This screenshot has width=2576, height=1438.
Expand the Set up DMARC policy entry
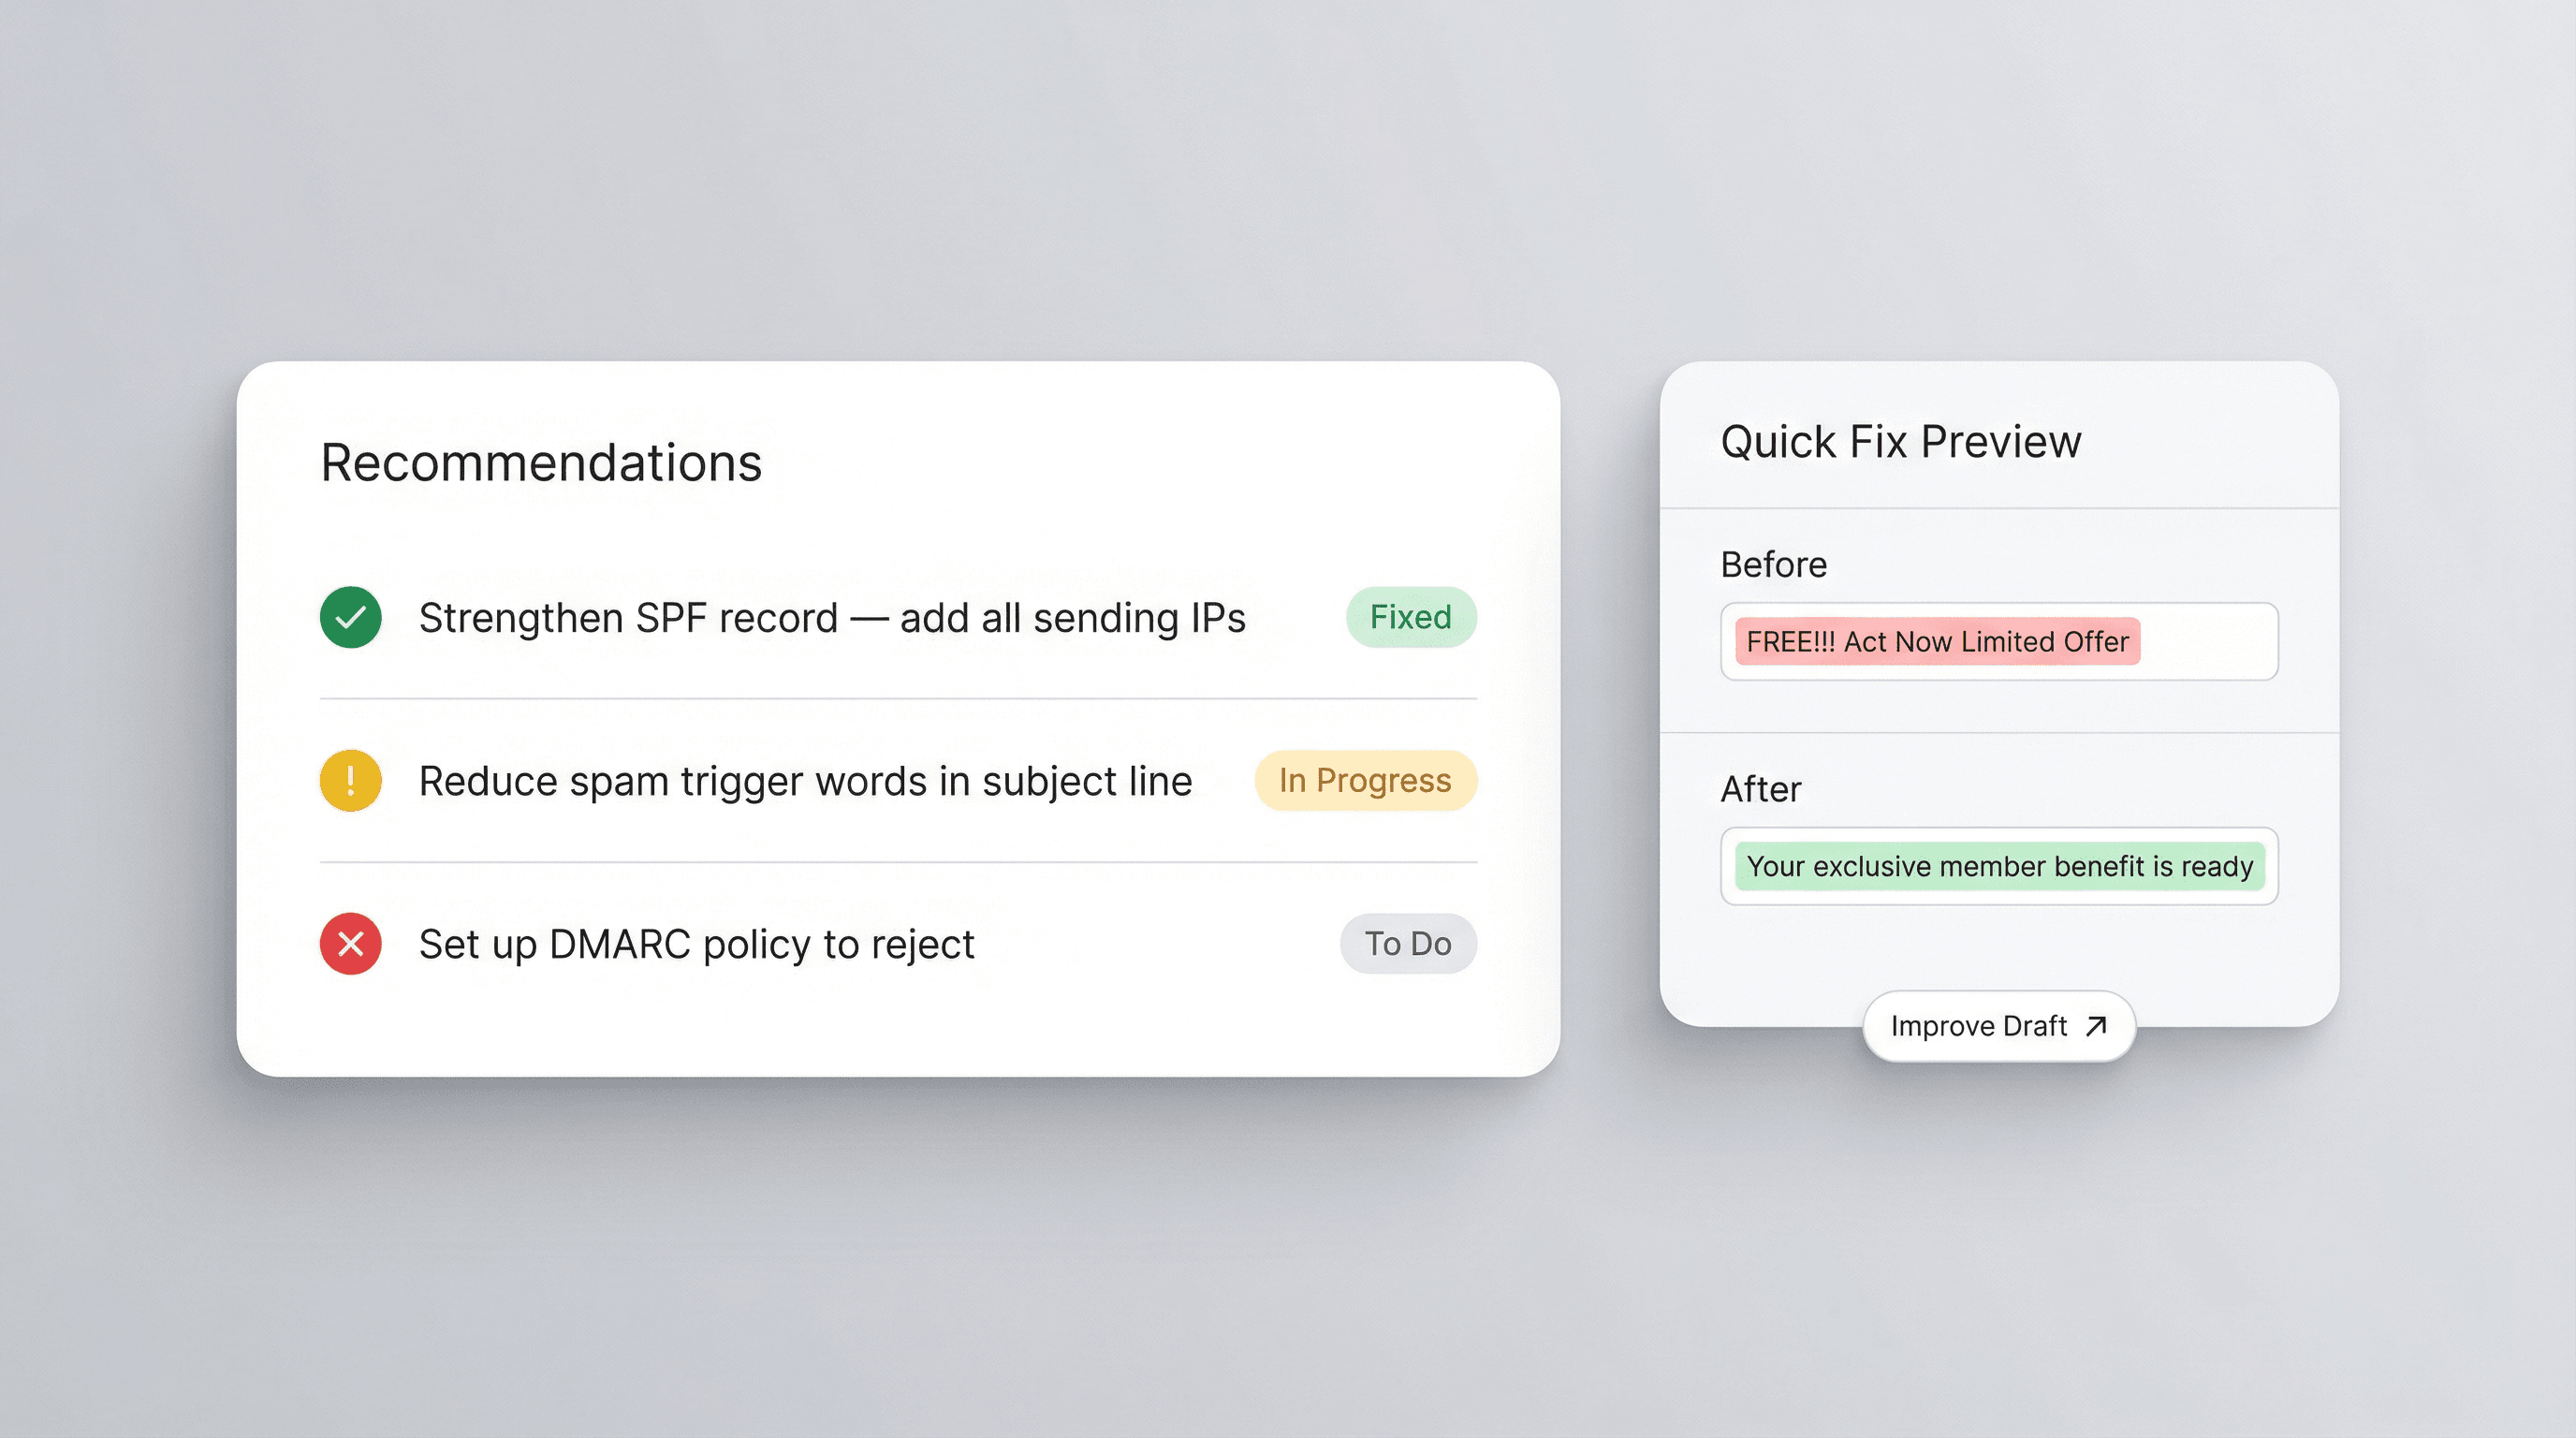tap(697, 943)
